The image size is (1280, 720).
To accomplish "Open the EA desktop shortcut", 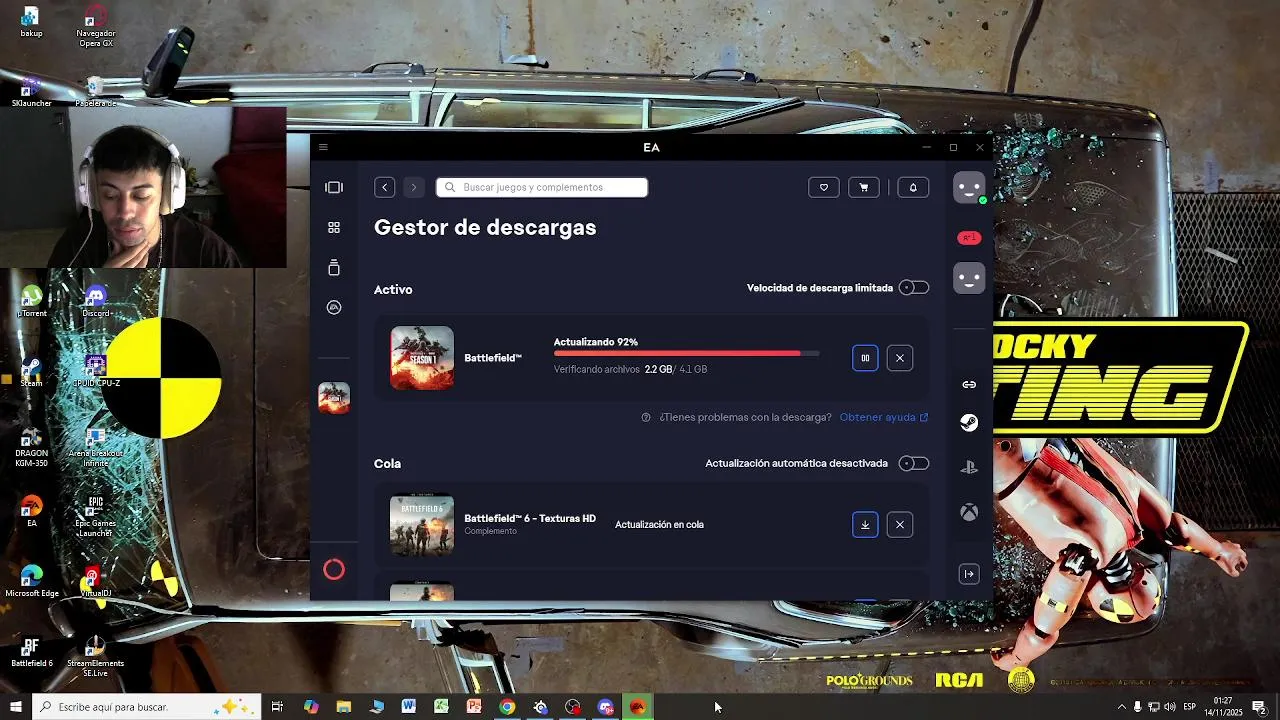I will point(32,512).
